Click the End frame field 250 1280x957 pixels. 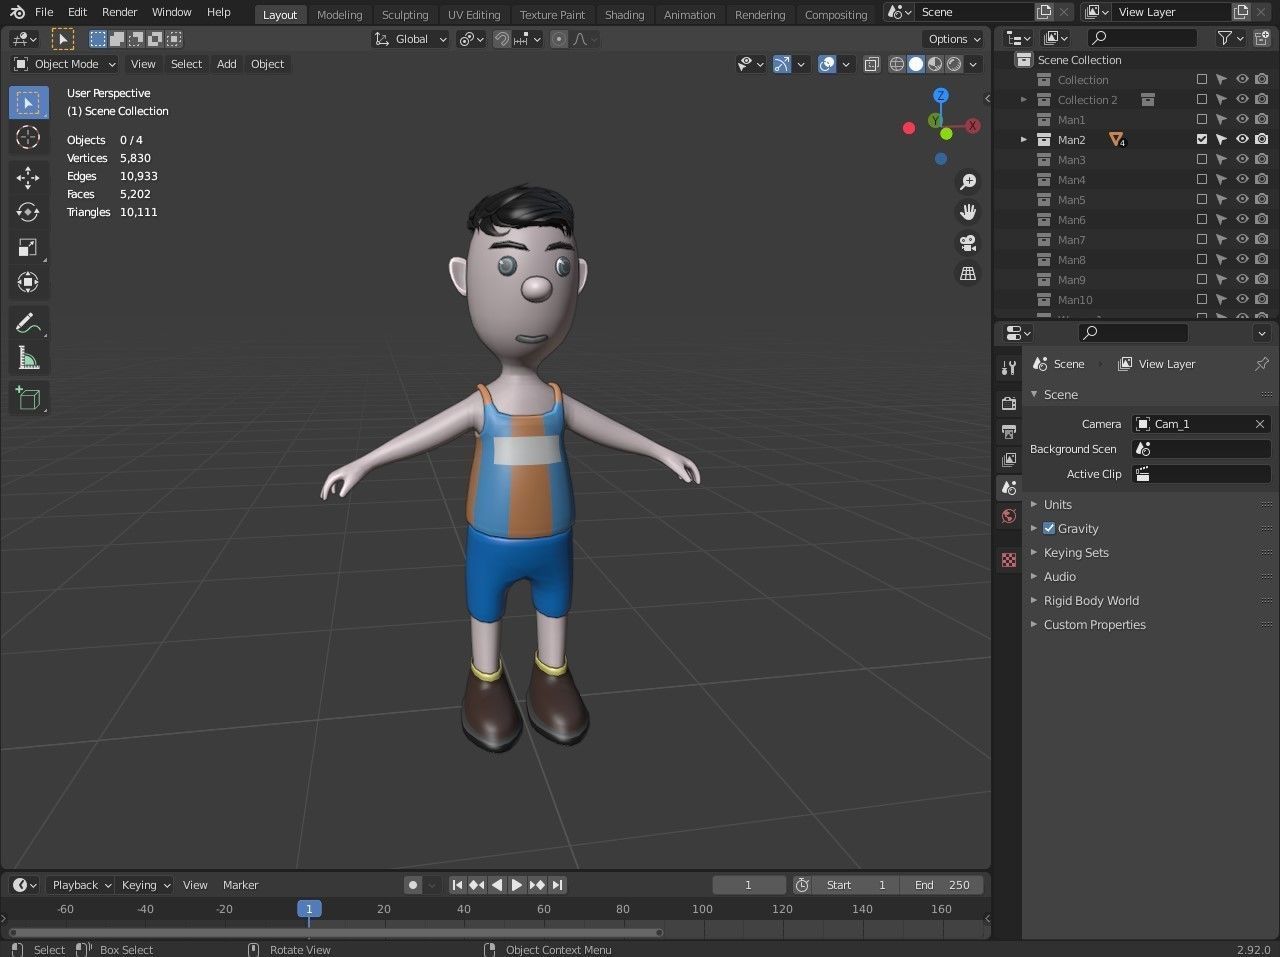(941, 885)
